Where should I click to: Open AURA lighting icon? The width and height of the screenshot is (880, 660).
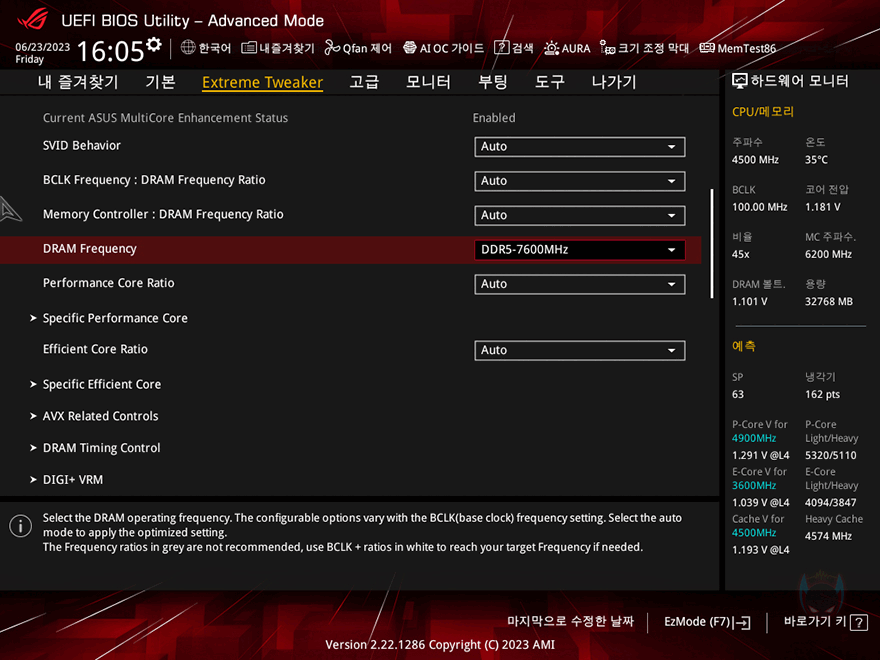tap(551, 48)
